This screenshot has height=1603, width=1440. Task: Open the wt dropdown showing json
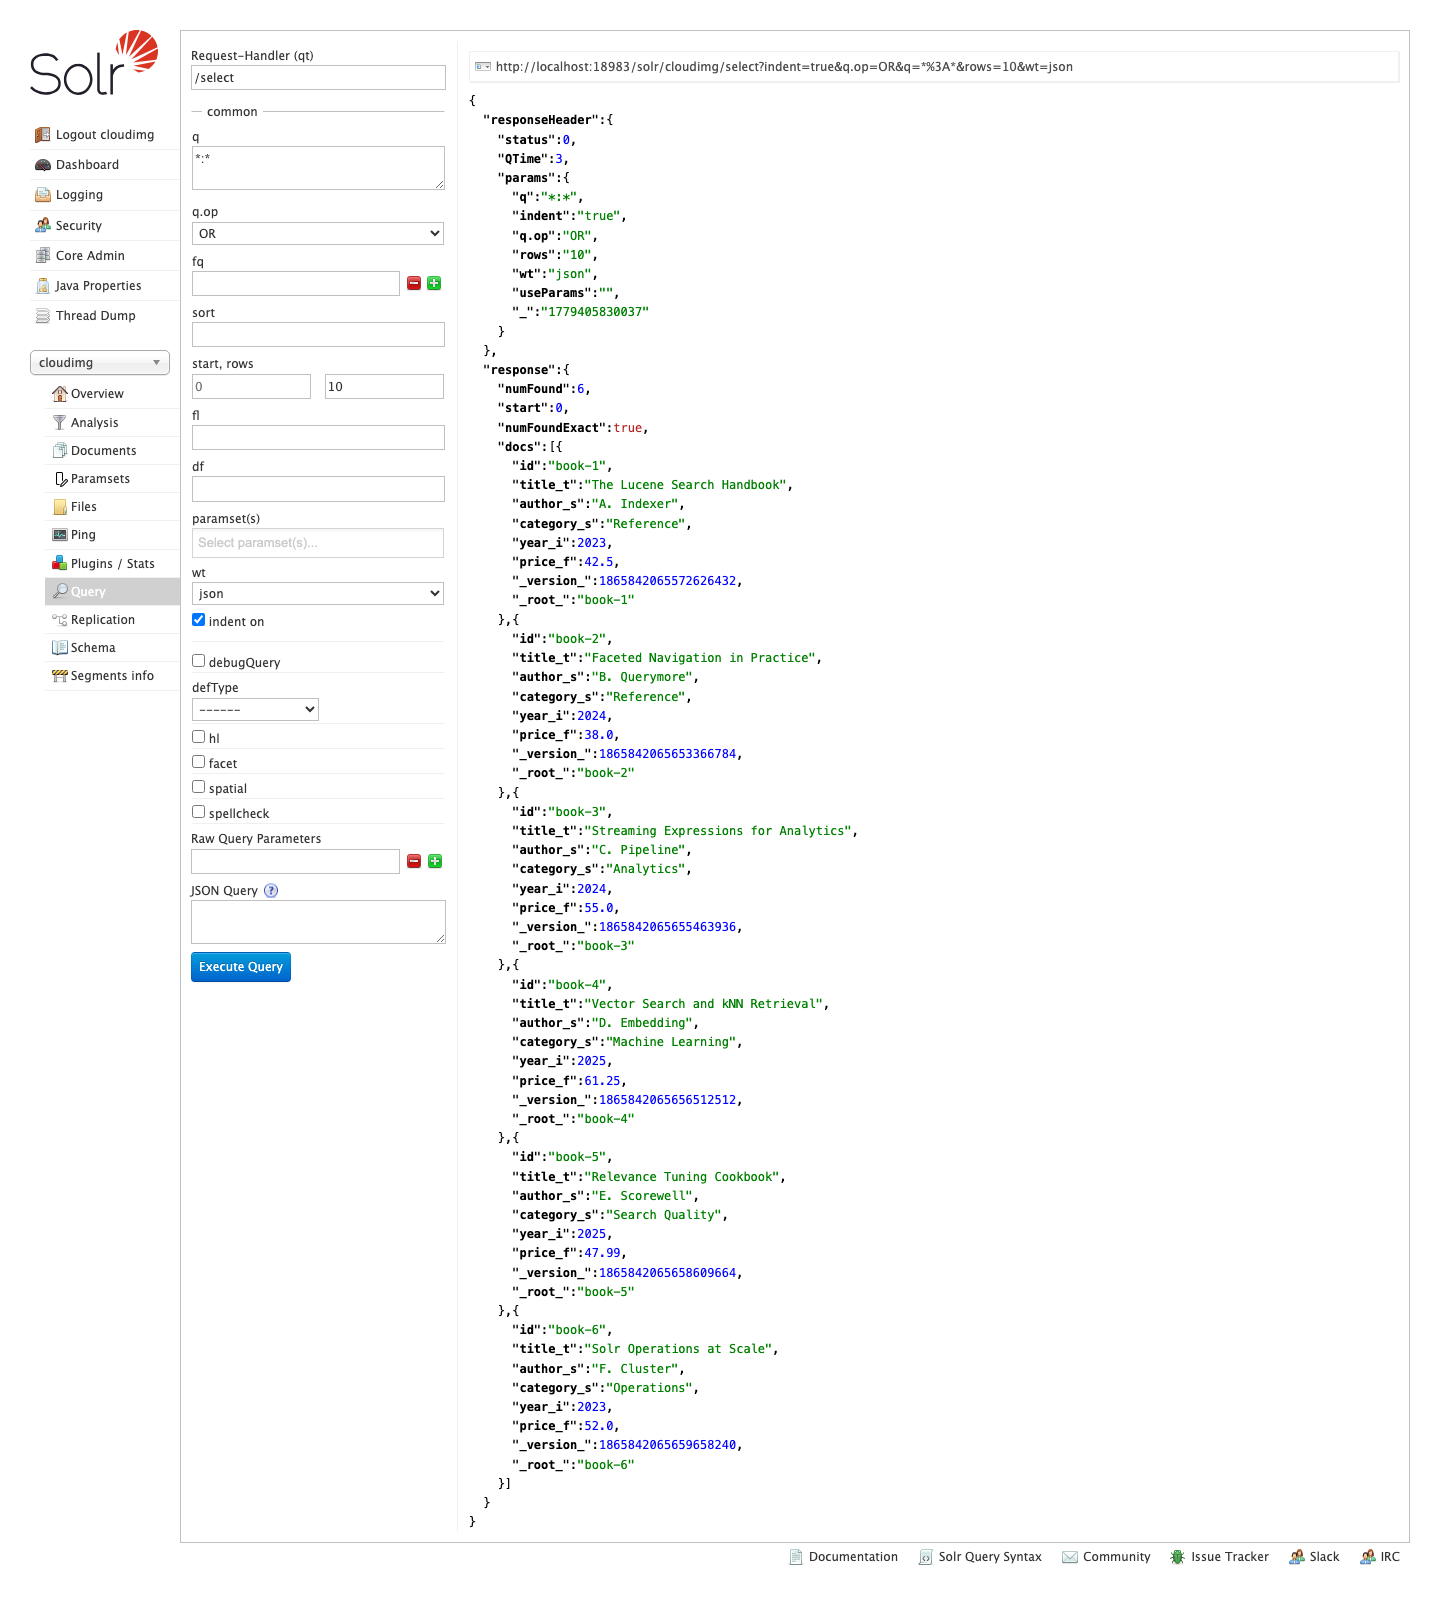click(318, 594)
